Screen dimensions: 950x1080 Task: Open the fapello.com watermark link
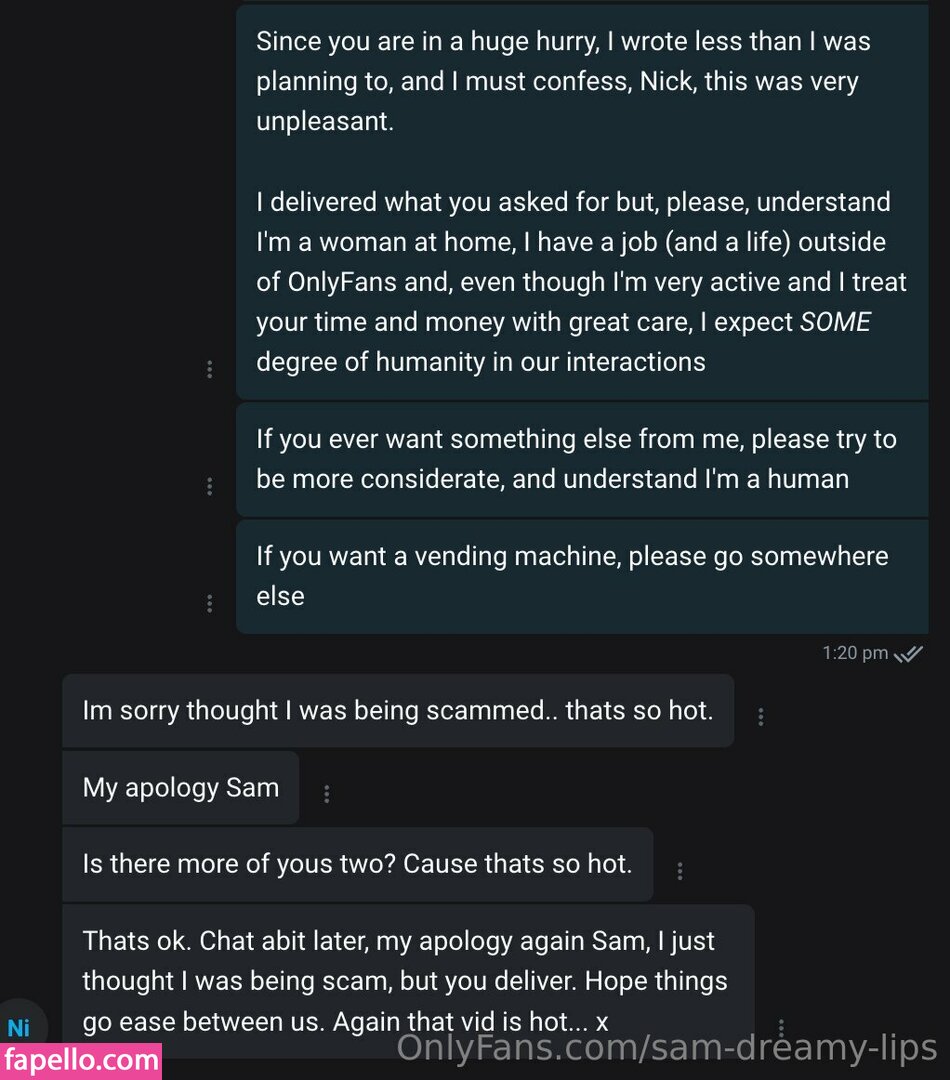(x=80, y=1059)
